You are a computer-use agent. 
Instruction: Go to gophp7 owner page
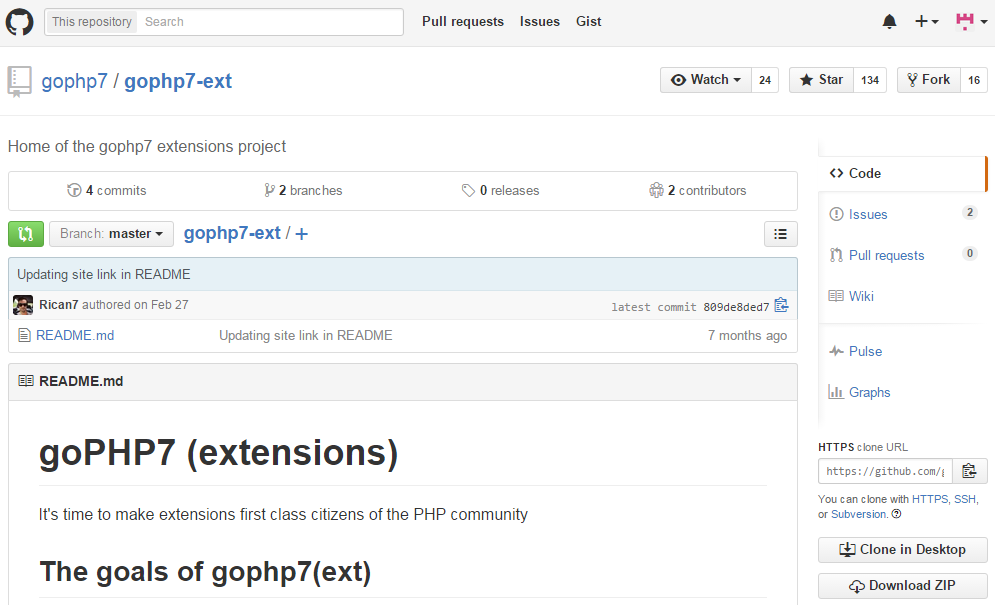[x=74, y=81]
